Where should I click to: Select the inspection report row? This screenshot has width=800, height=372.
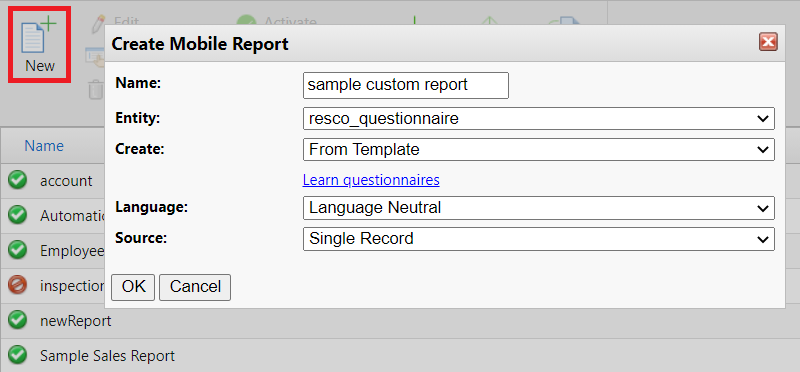52,286
